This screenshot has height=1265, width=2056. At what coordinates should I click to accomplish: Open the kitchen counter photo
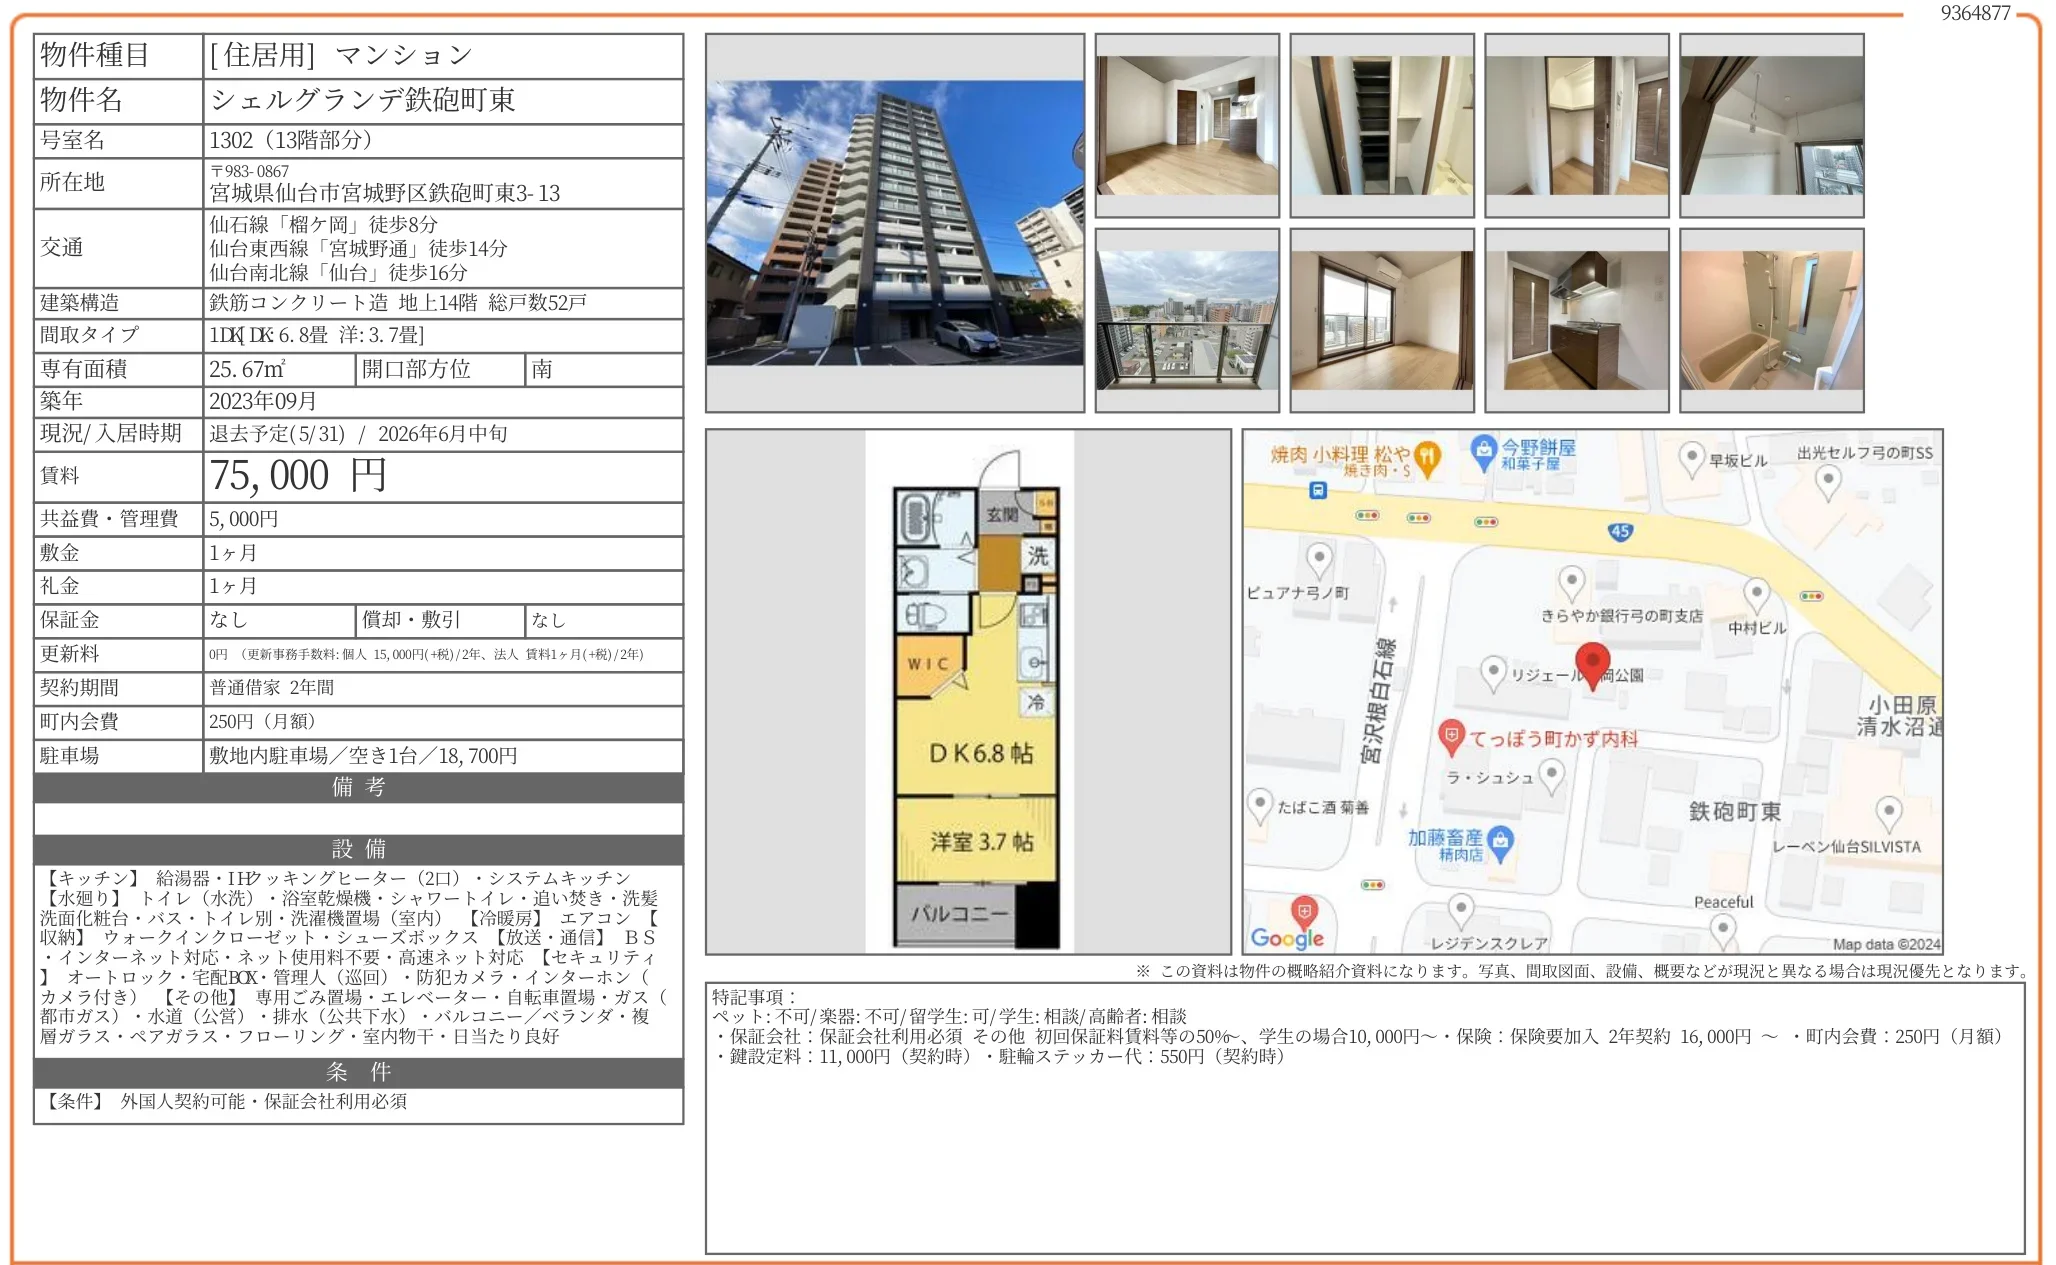1577,320
